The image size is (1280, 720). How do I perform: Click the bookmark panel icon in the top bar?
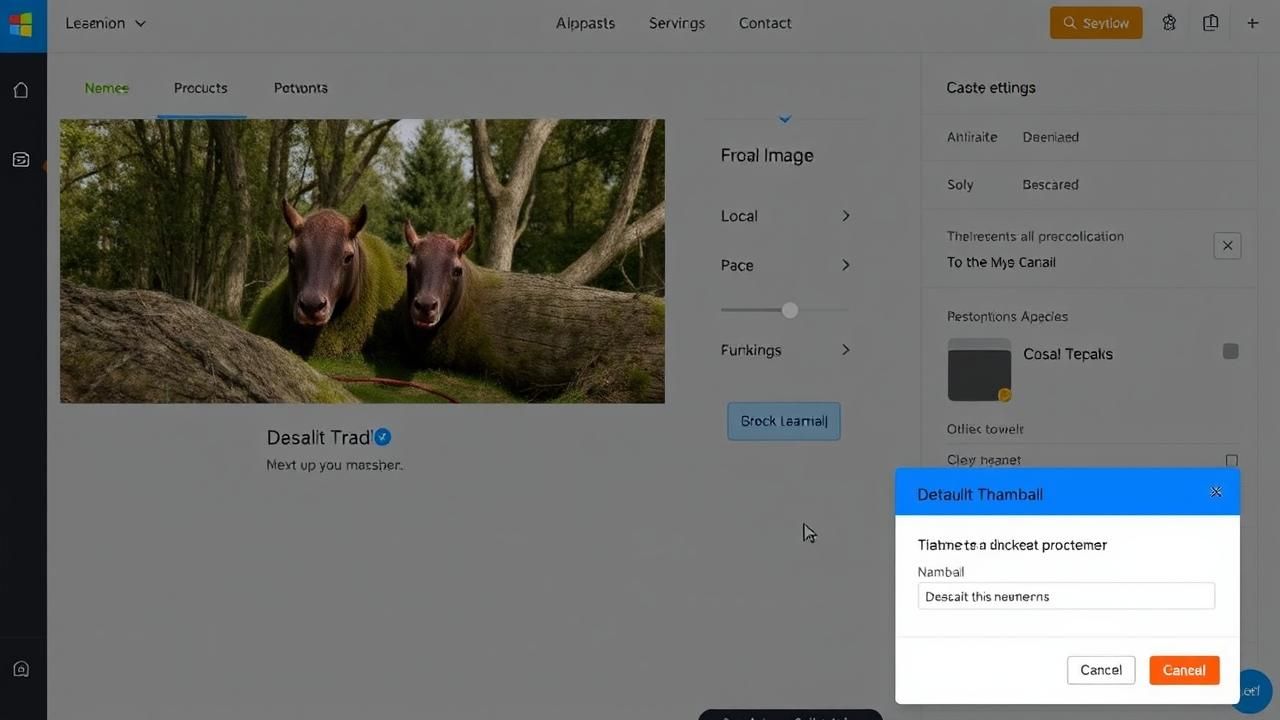[x=1210, y=23]
